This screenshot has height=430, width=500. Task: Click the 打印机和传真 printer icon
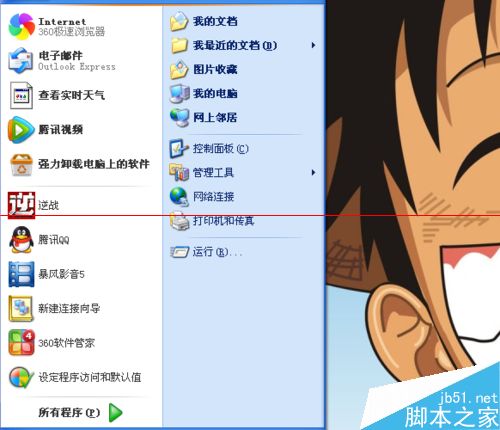coord(179,221)
